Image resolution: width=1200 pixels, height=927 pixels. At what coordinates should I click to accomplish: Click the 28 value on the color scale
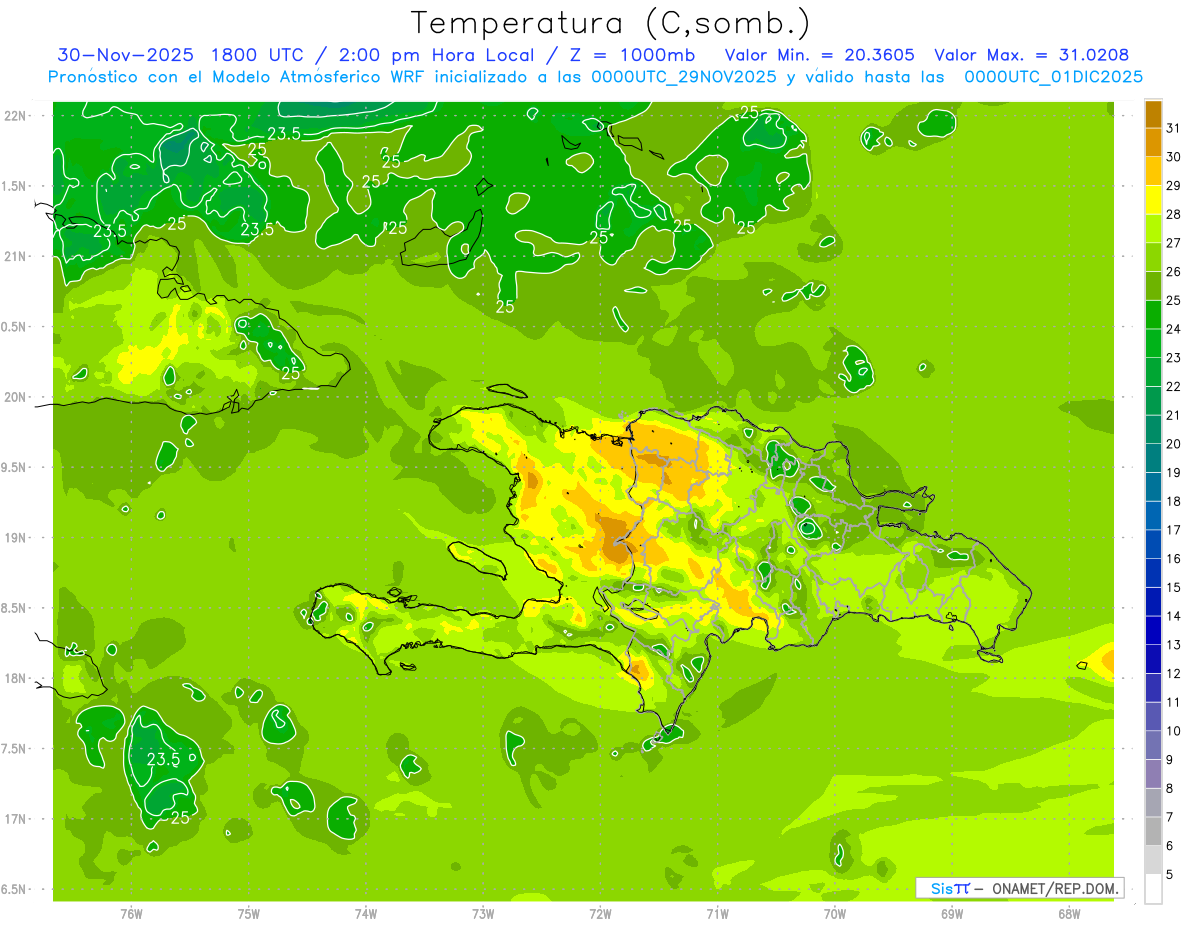click(1174, 214)
